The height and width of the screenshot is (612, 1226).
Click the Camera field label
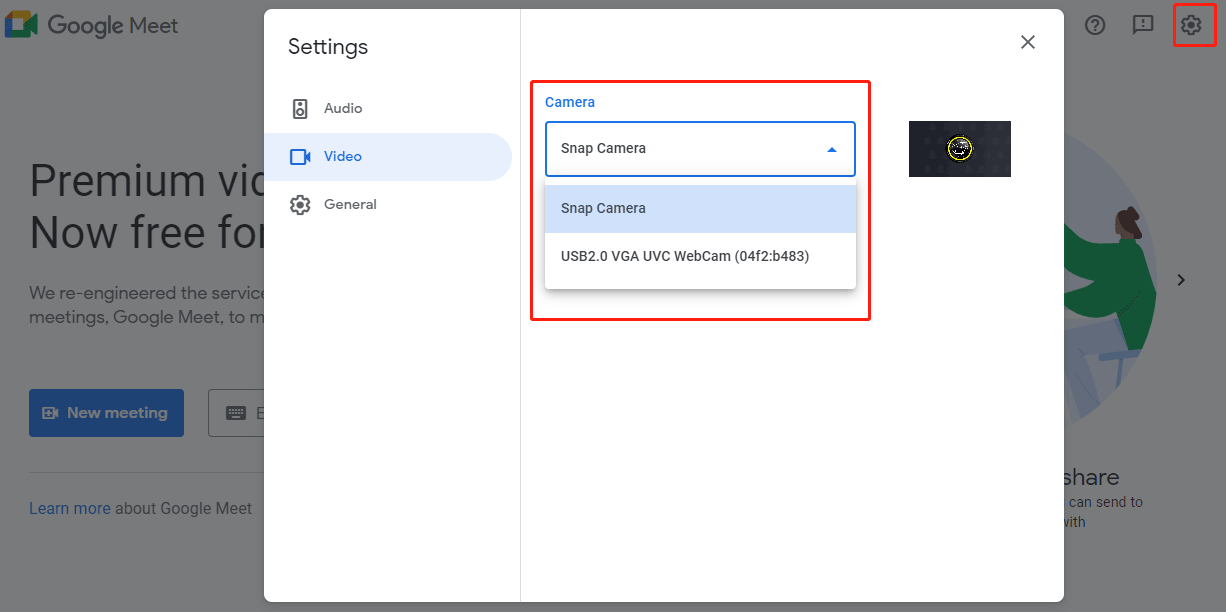pos(570,102)
